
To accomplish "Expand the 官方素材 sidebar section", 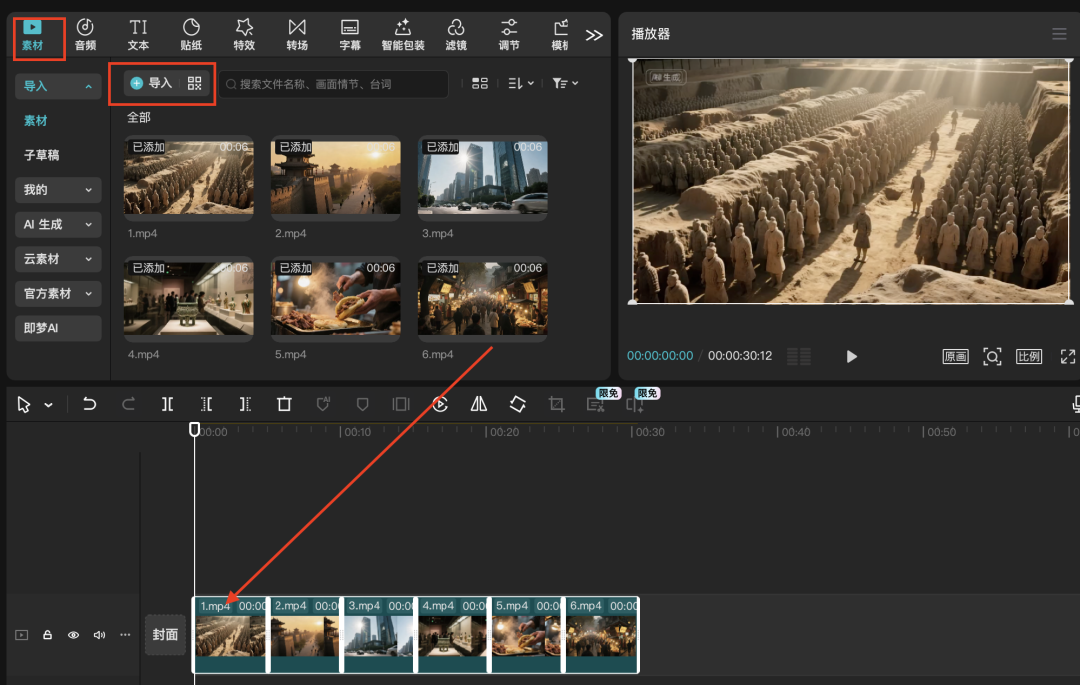I will click(58, 293).
